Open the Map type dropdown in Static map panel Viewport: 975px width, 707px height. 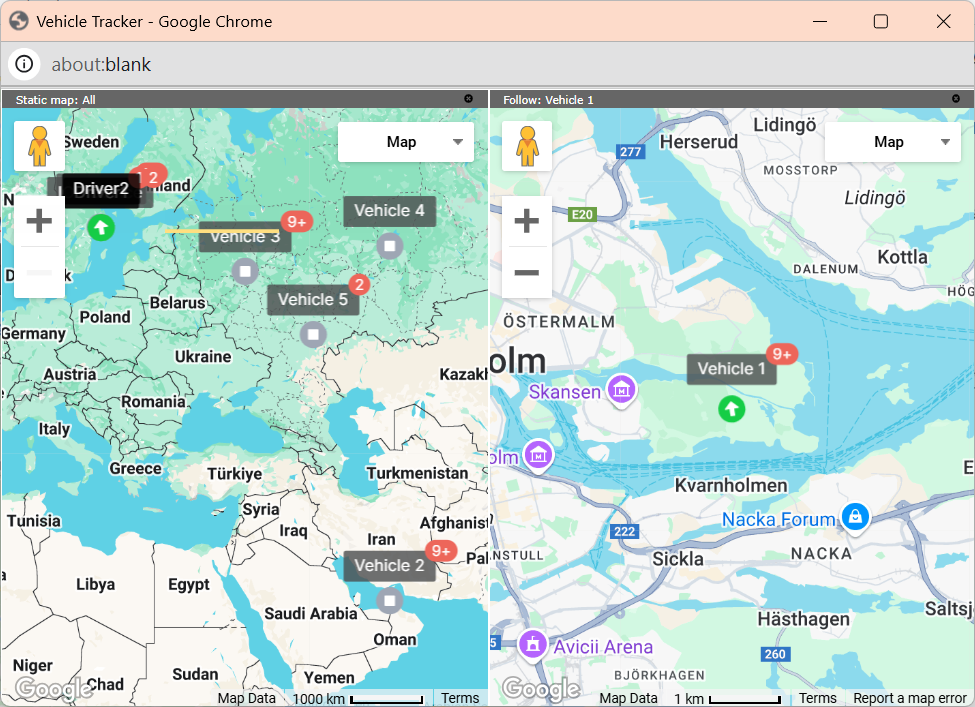pos(406,142)
